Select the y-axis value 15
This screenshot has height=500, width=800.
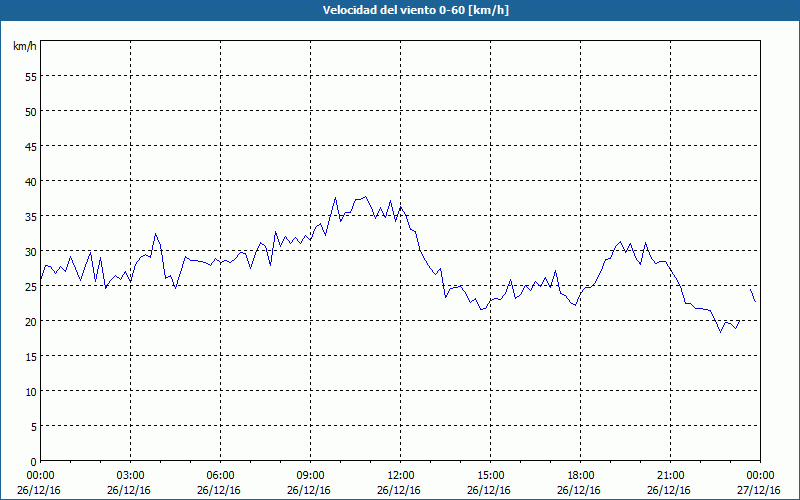[31, 357]
